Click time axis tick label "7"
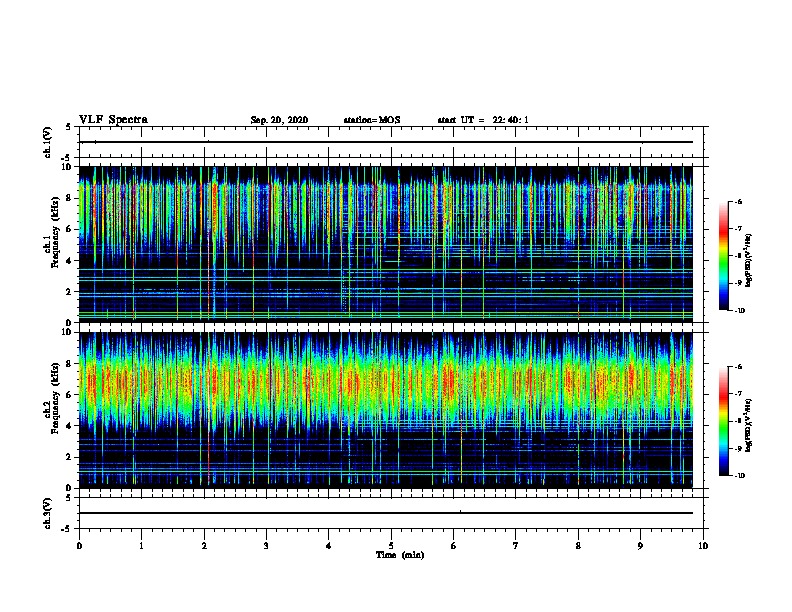The width and height of the screenshot is (792, 612). pos(516,546)
